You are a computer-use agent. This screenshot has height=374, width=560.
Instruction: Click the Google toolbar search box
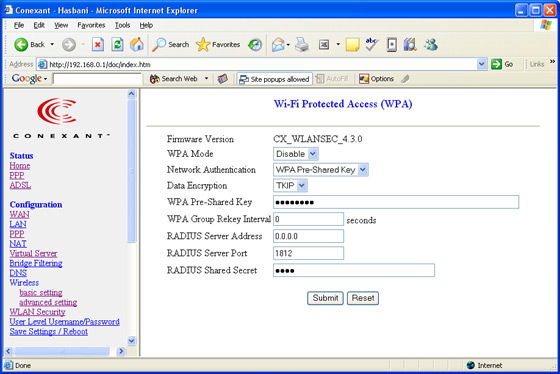click(x=97, y=79)
